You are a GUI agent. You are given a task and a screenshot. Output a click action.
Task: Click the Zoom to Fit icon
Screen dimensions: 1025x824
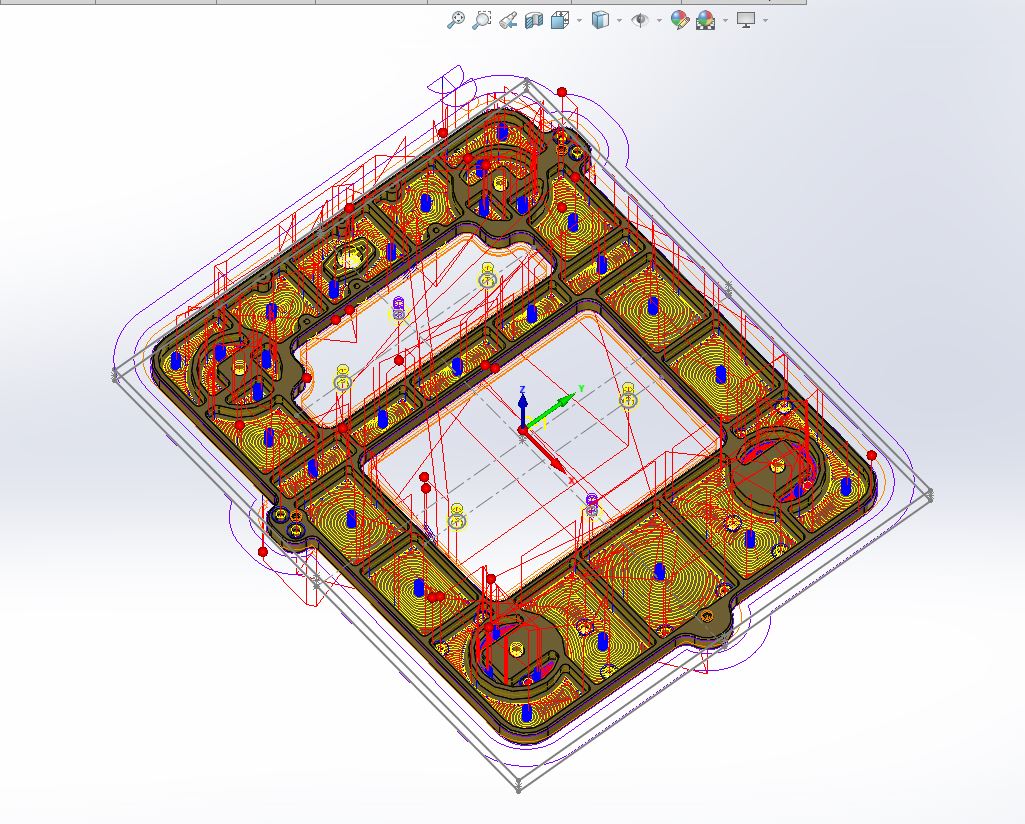[x=456, y=20]
